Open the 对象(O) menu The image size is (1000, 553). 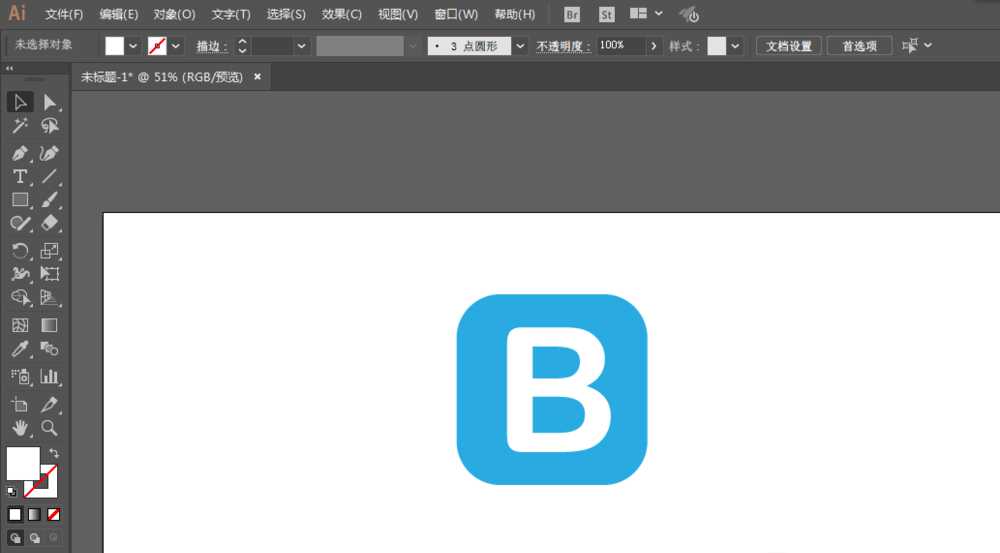click(x=174, y=14)
